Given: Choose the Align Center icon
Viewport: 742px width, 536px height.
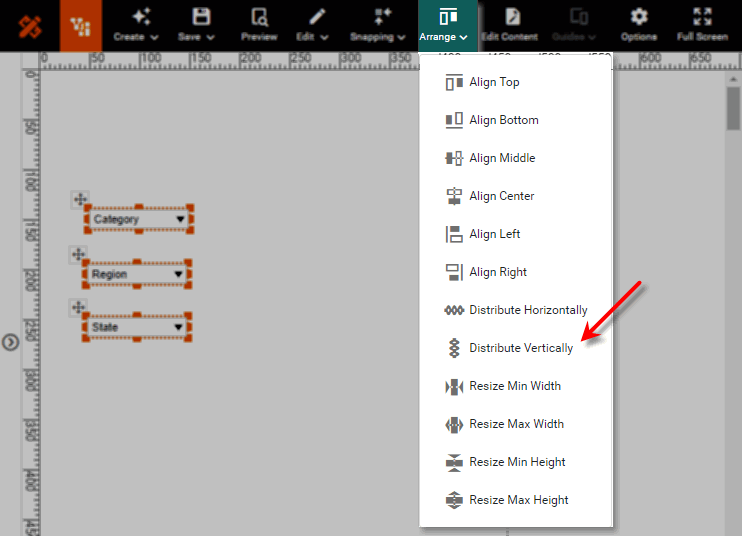Looking at the screenshot, I should pos(454,196).
